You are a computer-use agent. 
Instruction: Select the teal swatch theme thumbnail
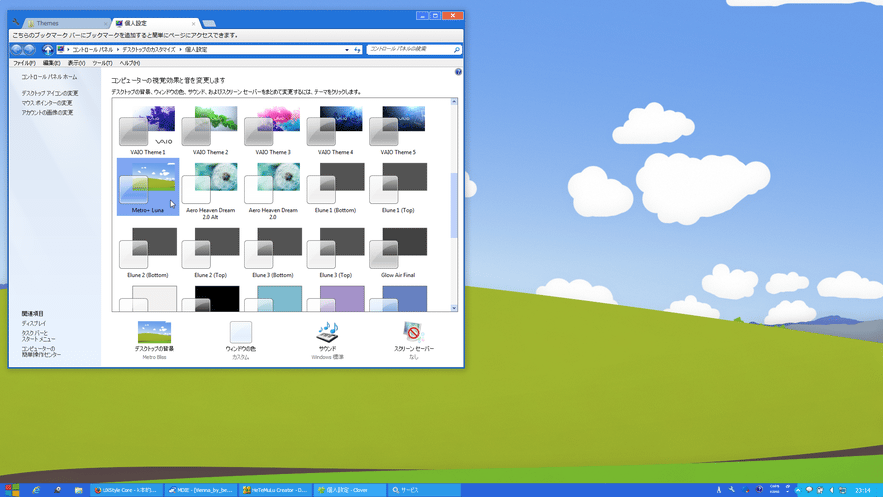click(273, 298)
